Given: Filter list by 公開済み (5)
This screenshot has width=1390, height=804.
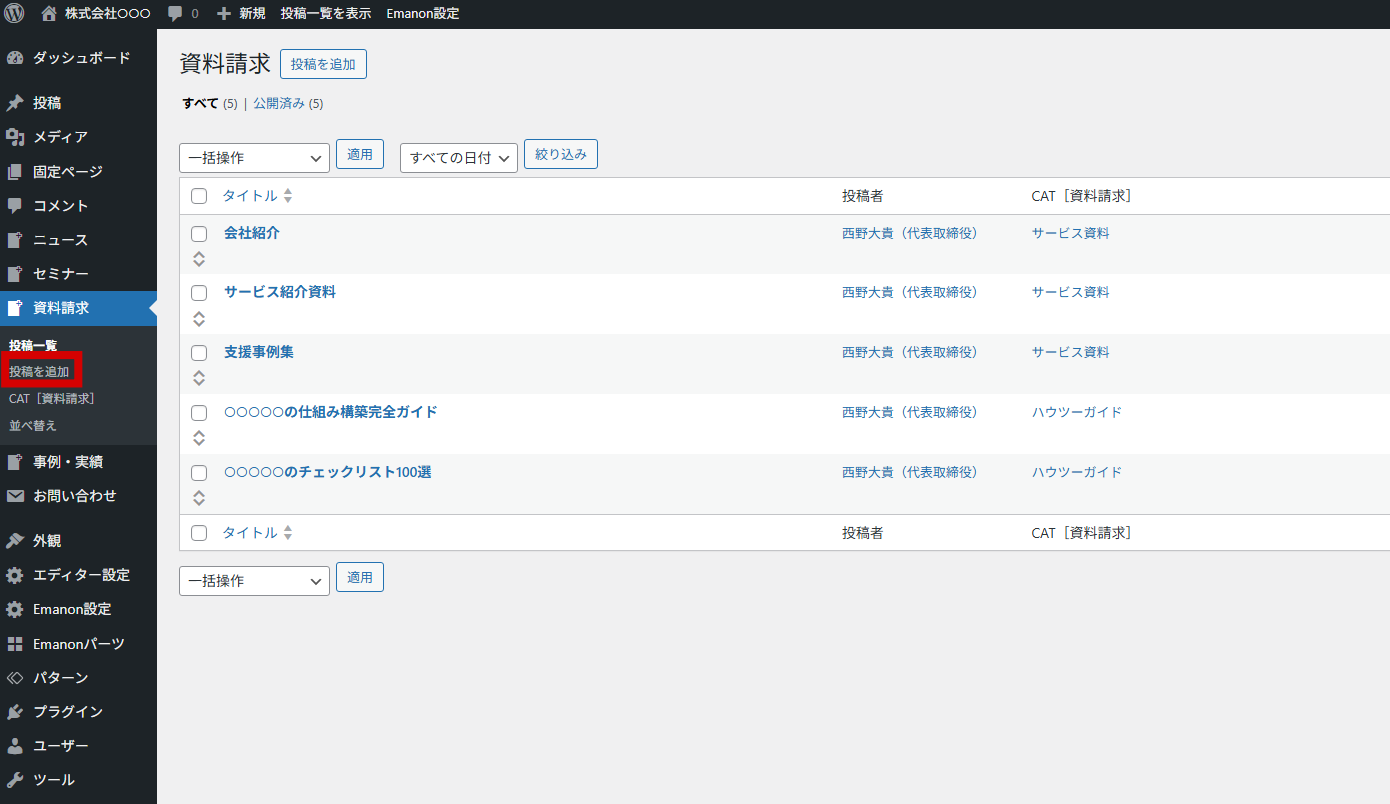Looking at the screenshot, I should click(x=288, y=103).
